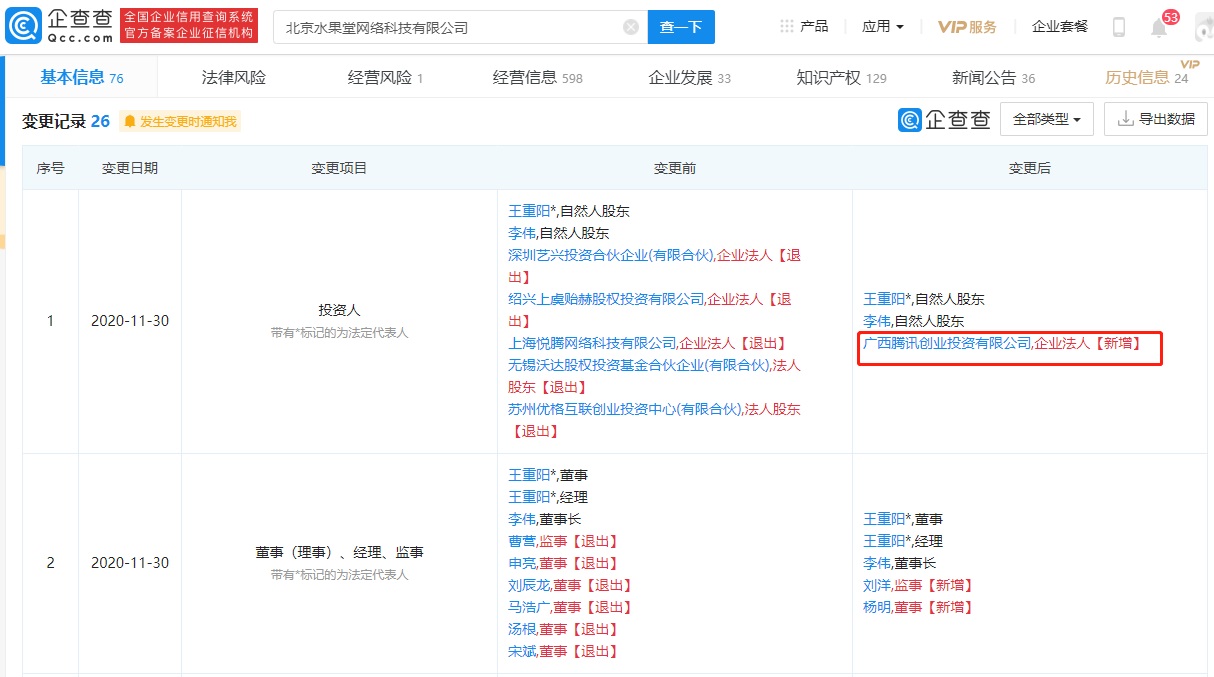The height and width of the screenshot is (677, 1214).
Task: Expand the 应用 dropdown menu
Action: click(883, 27)
